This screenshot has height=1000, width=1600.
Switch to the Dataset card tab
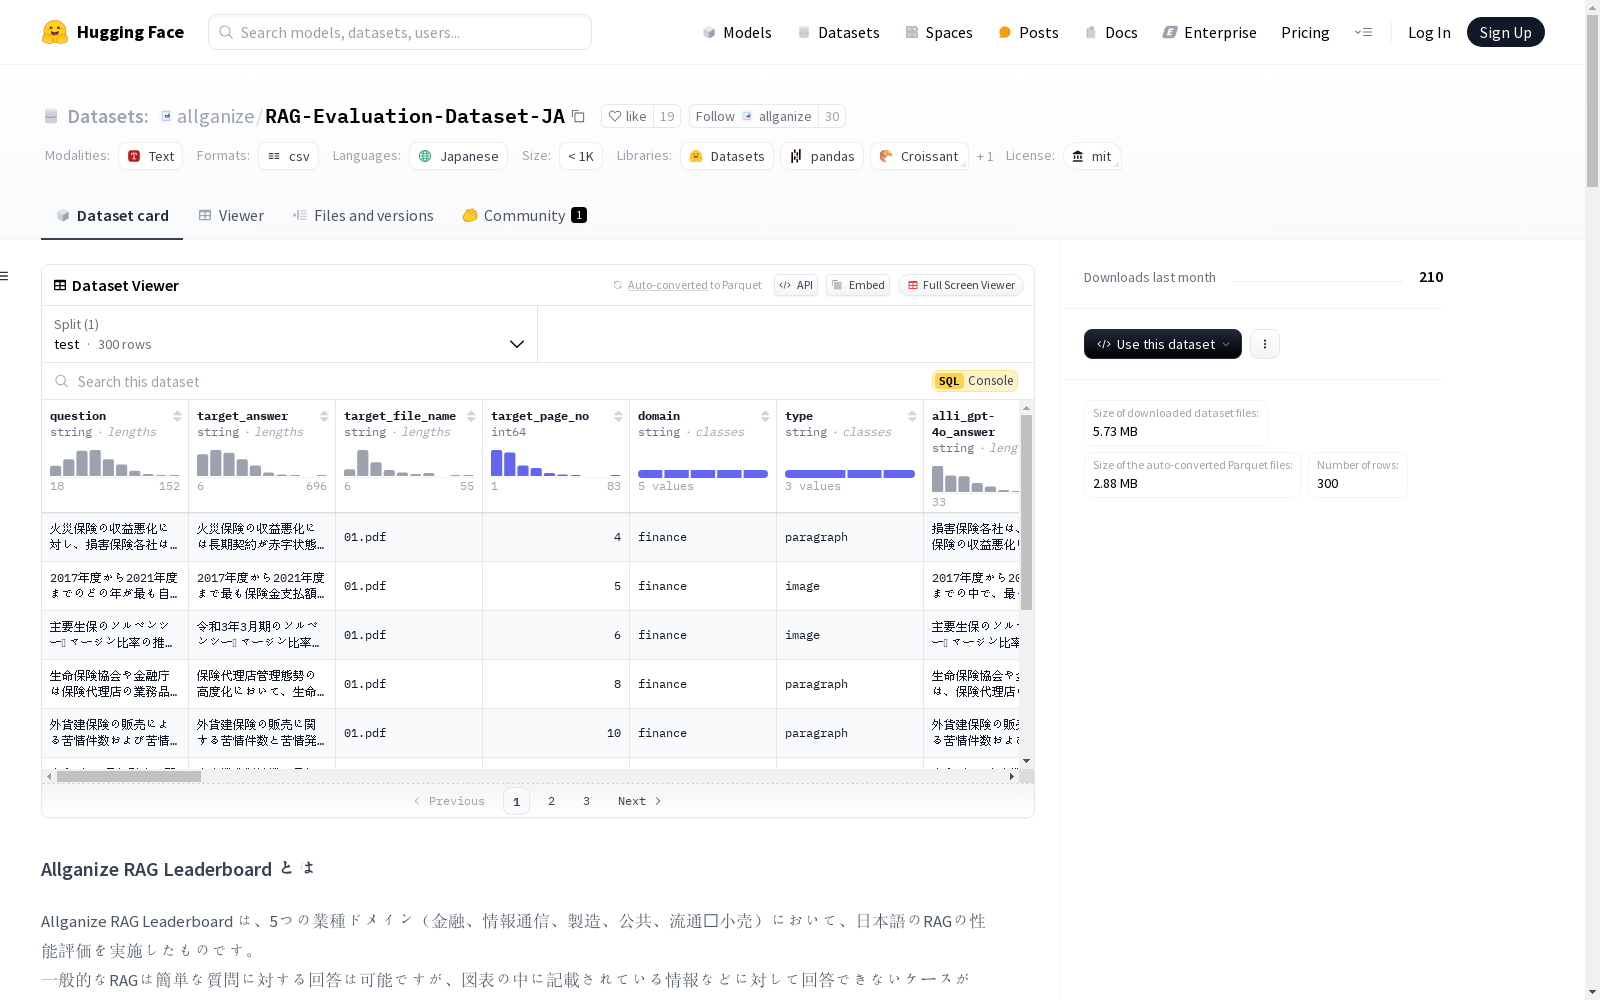point(112,216)
